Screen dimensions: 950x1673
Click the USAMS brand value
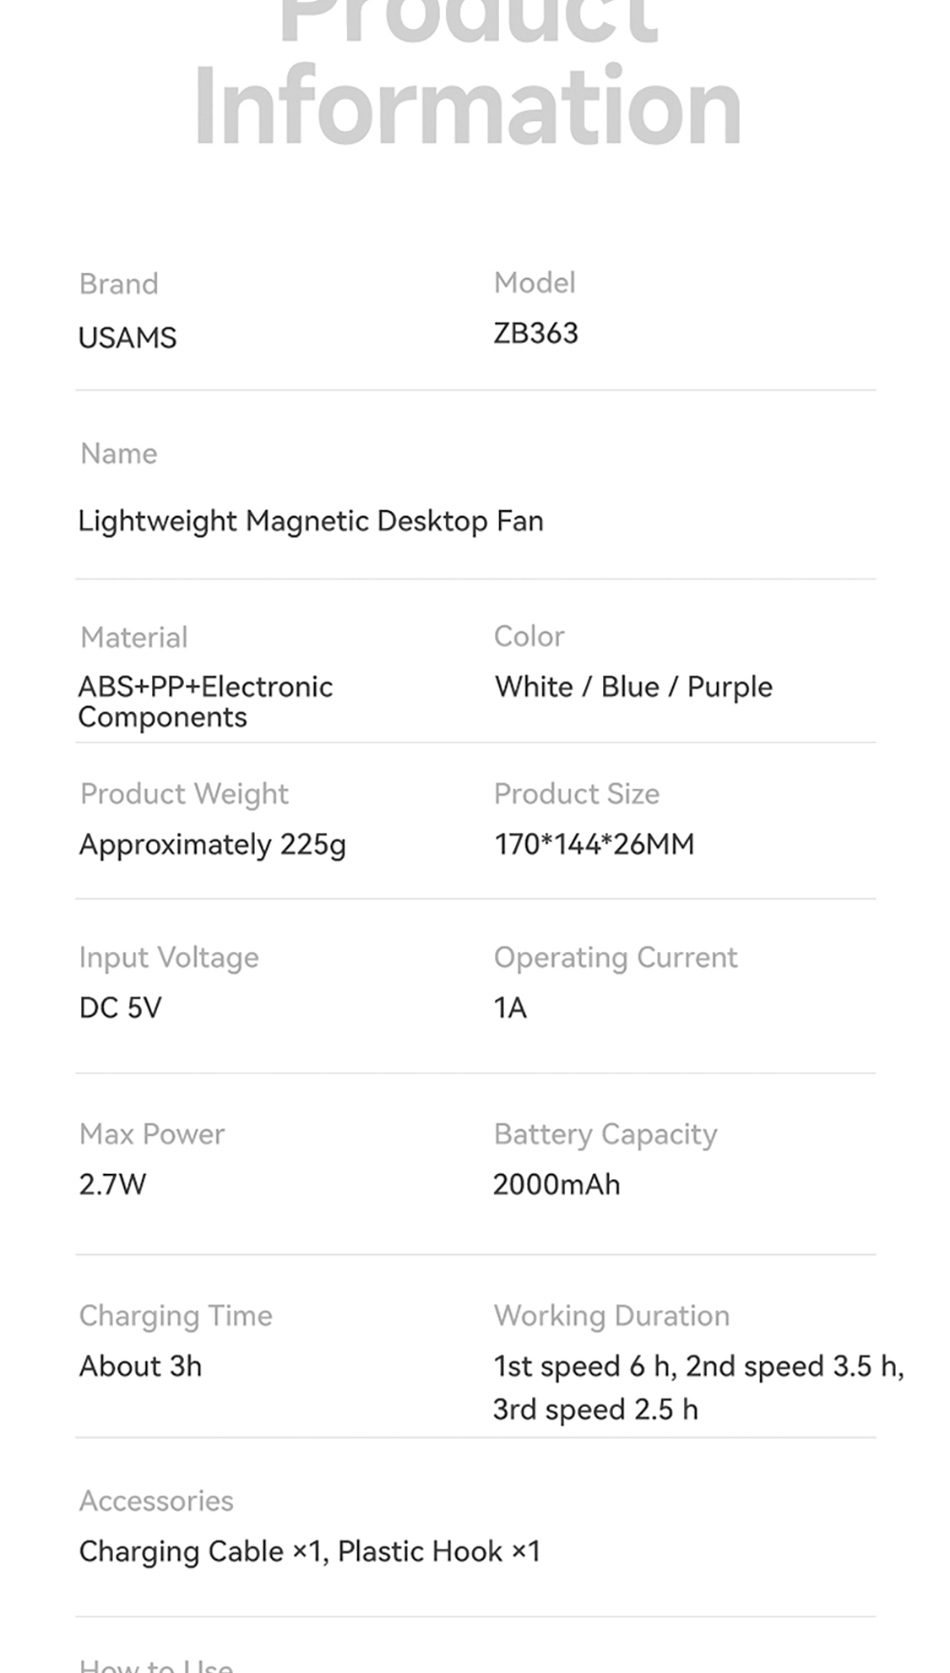pyautogui.click(x=127, y=338)
